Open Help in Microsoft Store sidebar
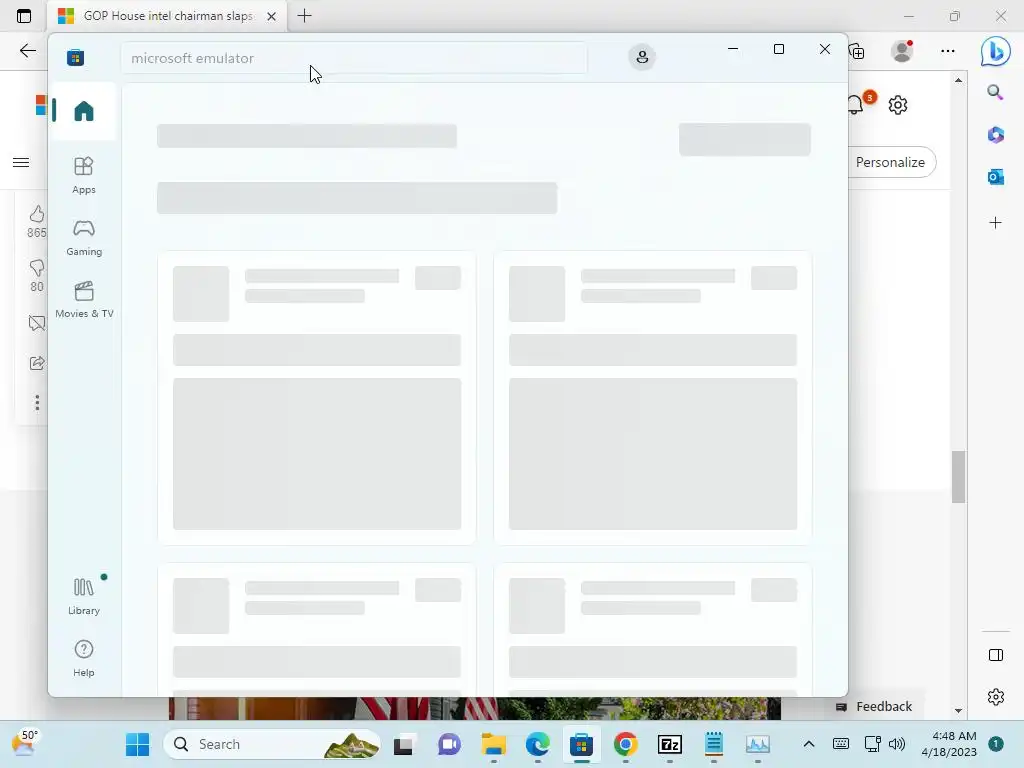 tap(84, 658)
